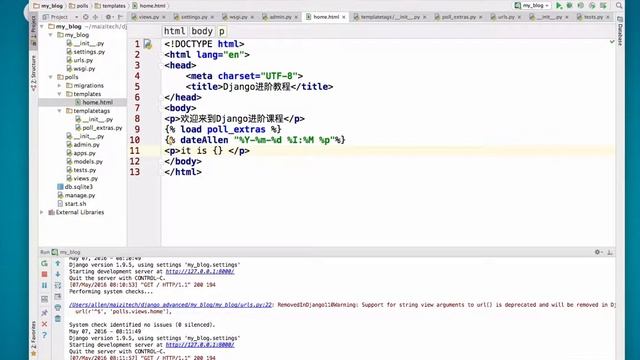Click the run with coverage icon
The width and height of the screenshot is (640, 360).
pos(580,6)
